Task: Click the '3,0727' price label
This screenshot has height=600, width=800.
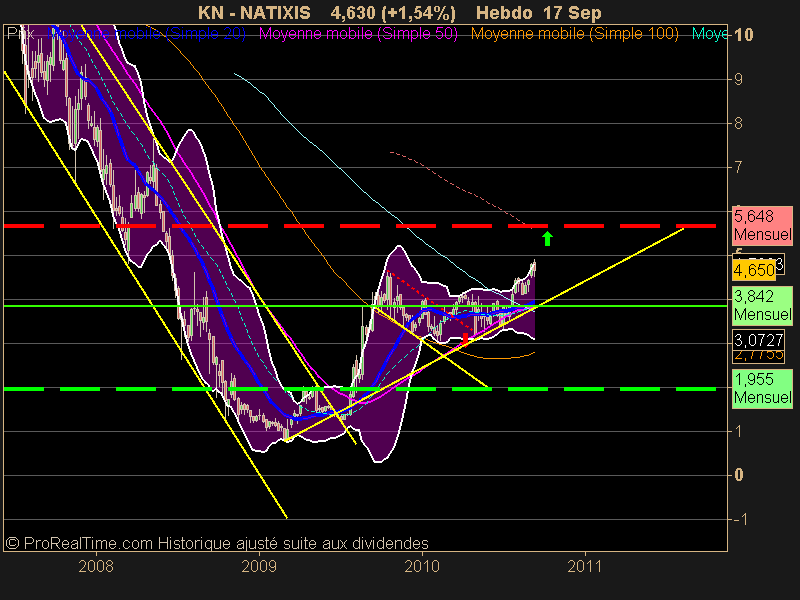Action: pos(758,340)
